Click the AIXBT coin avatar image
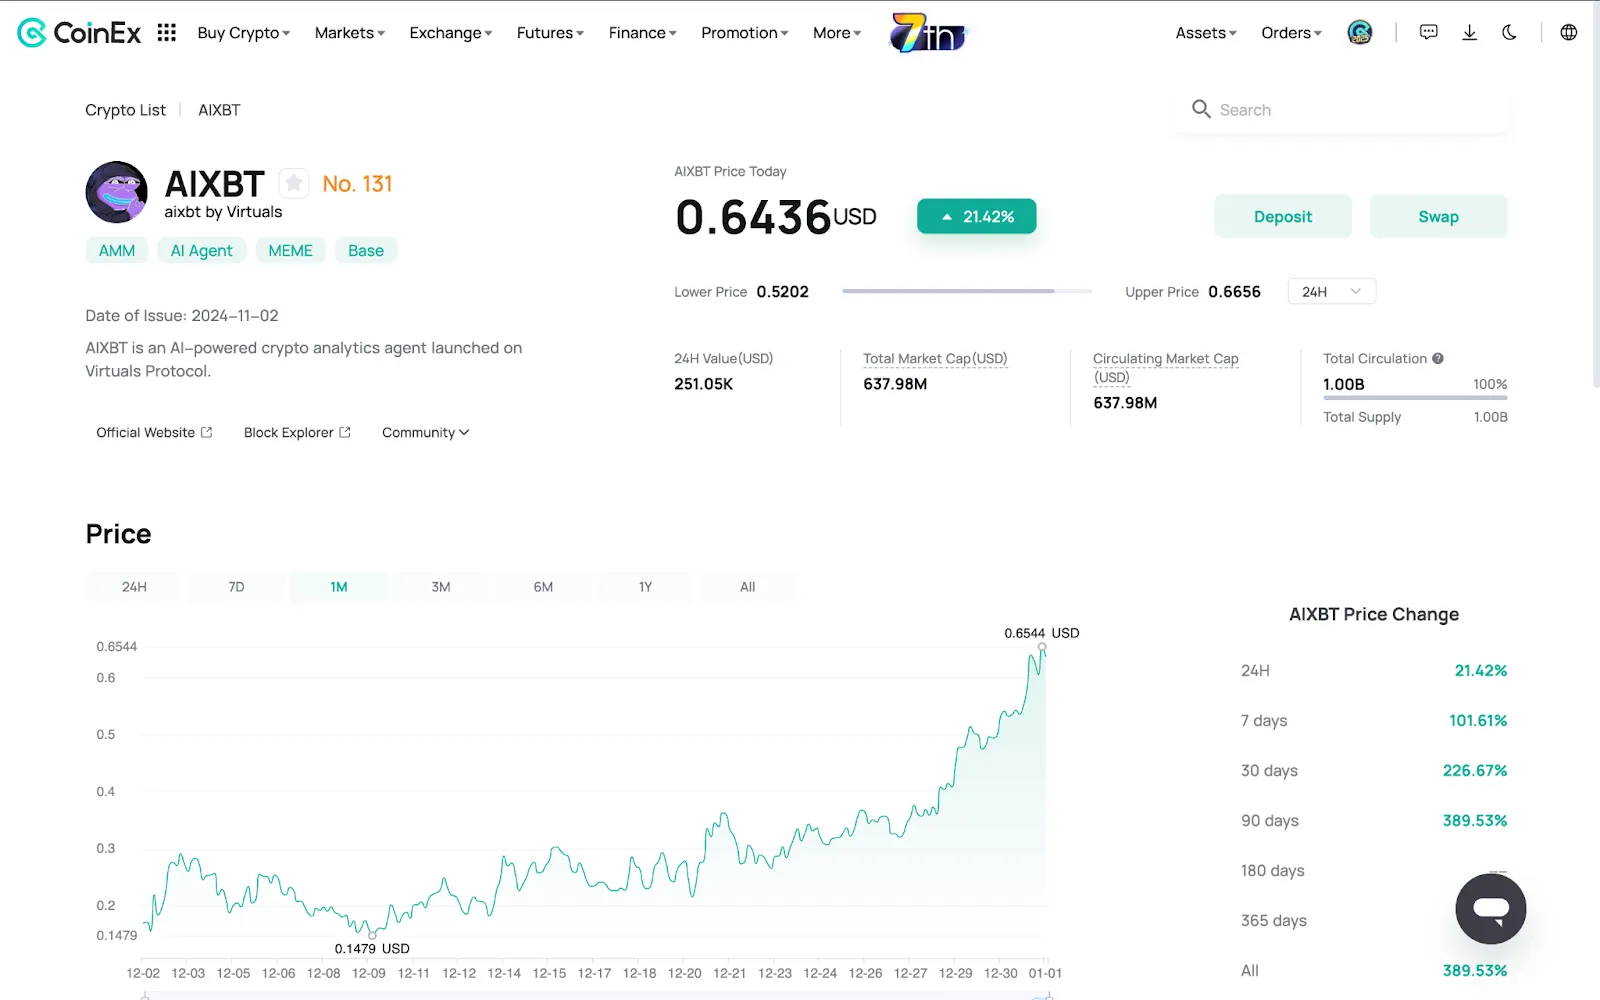Screen dimensions: 1600x1000 [x=117, y=192]
